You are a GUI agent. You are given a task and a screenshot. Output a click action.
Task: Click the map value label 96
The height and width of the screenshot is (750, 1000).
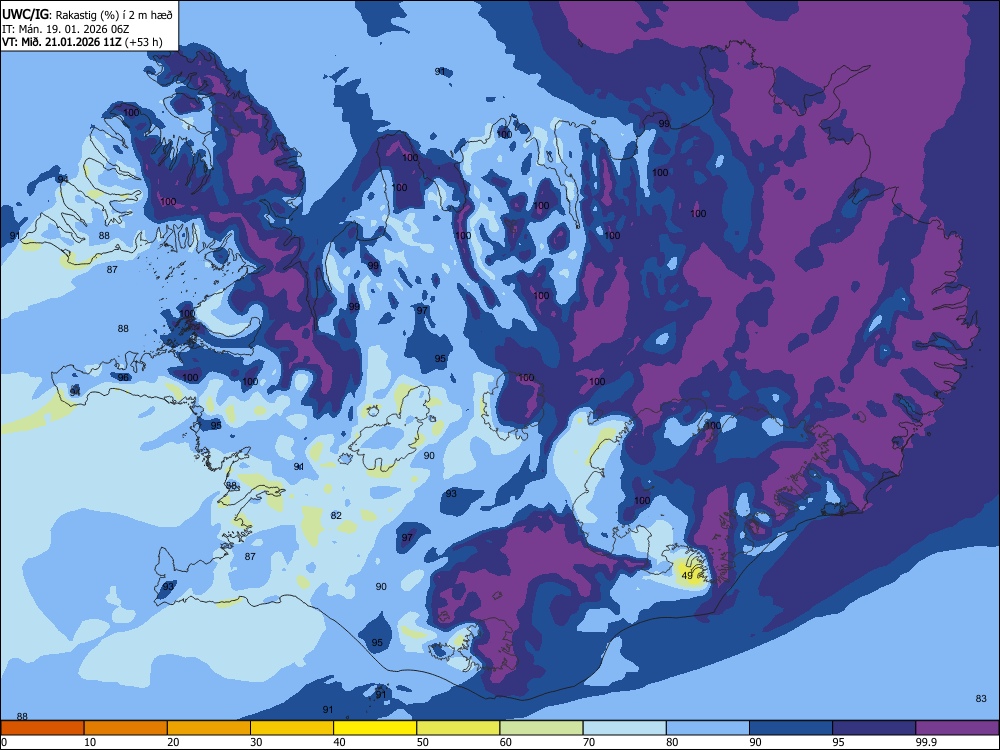pos(123,378)
